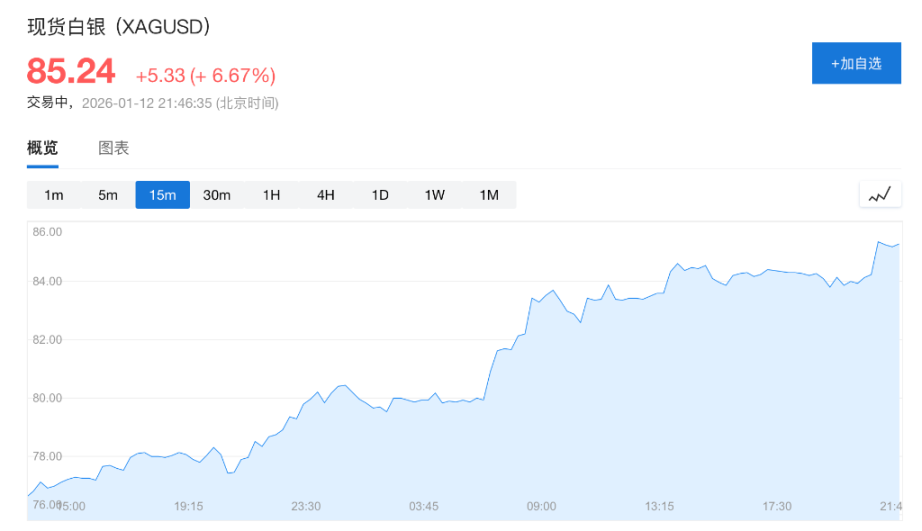Viewport: 922px width, 531px height.
Task: Open the chart type line icon
Action: [x=879, y=195]
